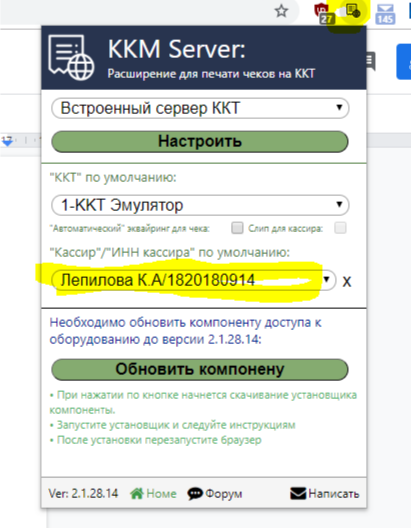Click the bookmark star icon in address bar
This screenshot has width=411, height=528.
click(x=281, y=11)
